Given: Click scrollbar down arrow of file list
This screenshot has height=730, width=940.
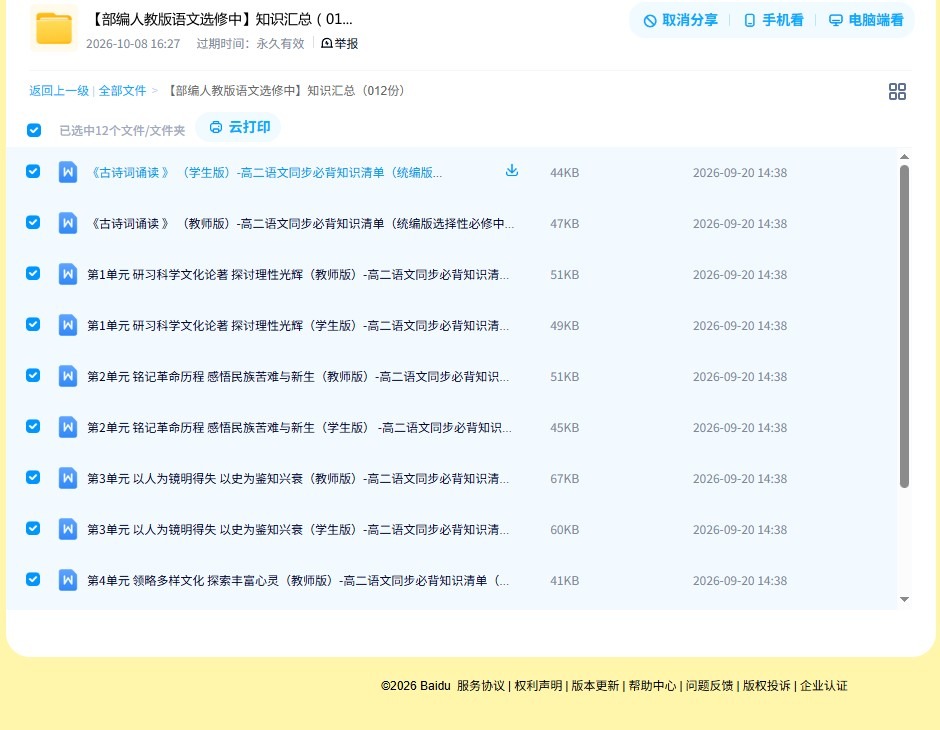Looking at the screenshot, I should [904, 599].
